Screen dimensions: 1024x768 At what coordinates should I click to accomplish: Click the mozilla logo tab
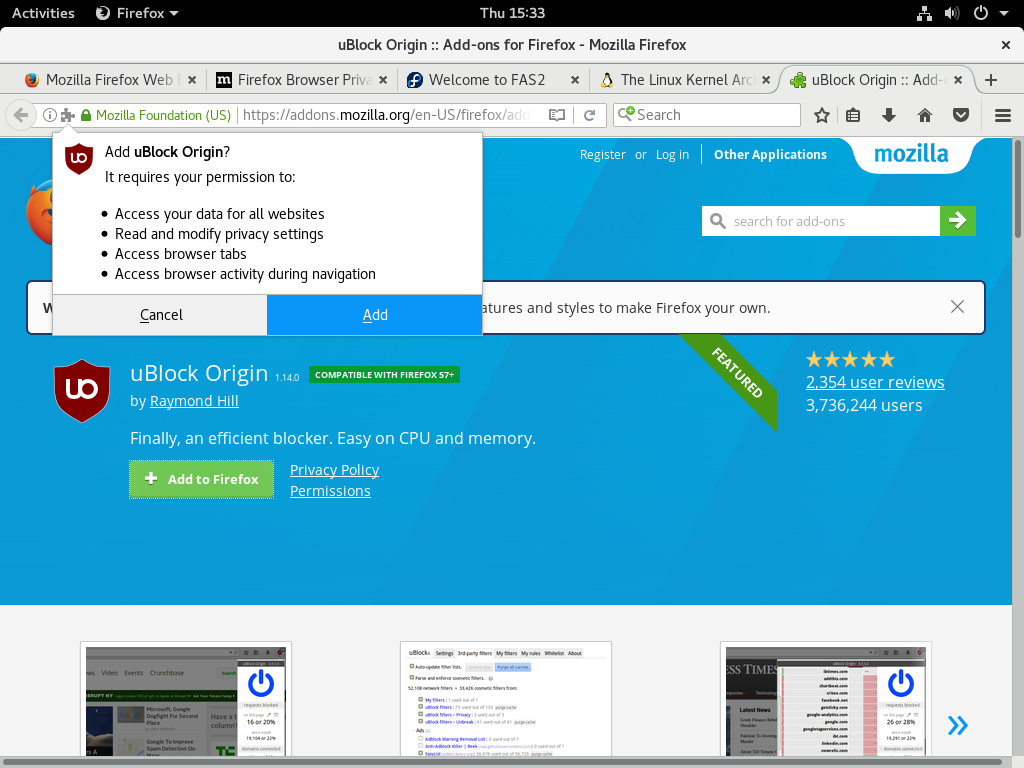coord(911,154)
